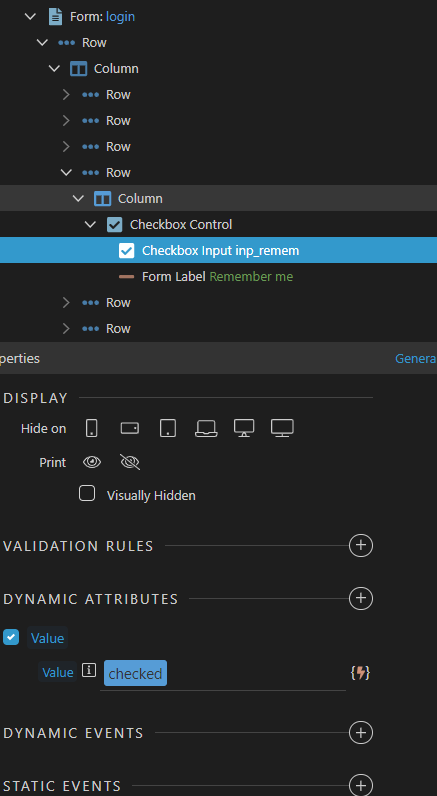
Task: Click the info icon beside Value
Action: point(89,671)
